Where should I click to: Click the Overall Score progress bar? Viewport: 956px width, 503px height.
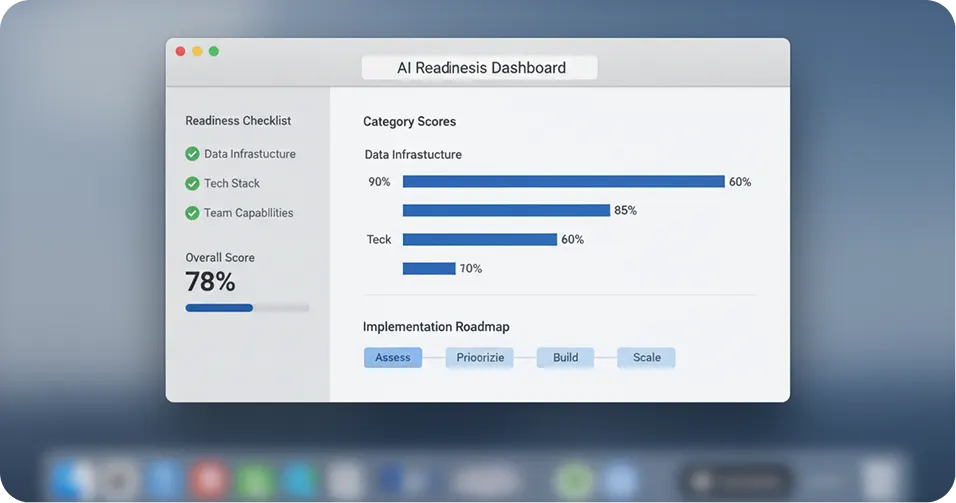(x=247, y=308)
